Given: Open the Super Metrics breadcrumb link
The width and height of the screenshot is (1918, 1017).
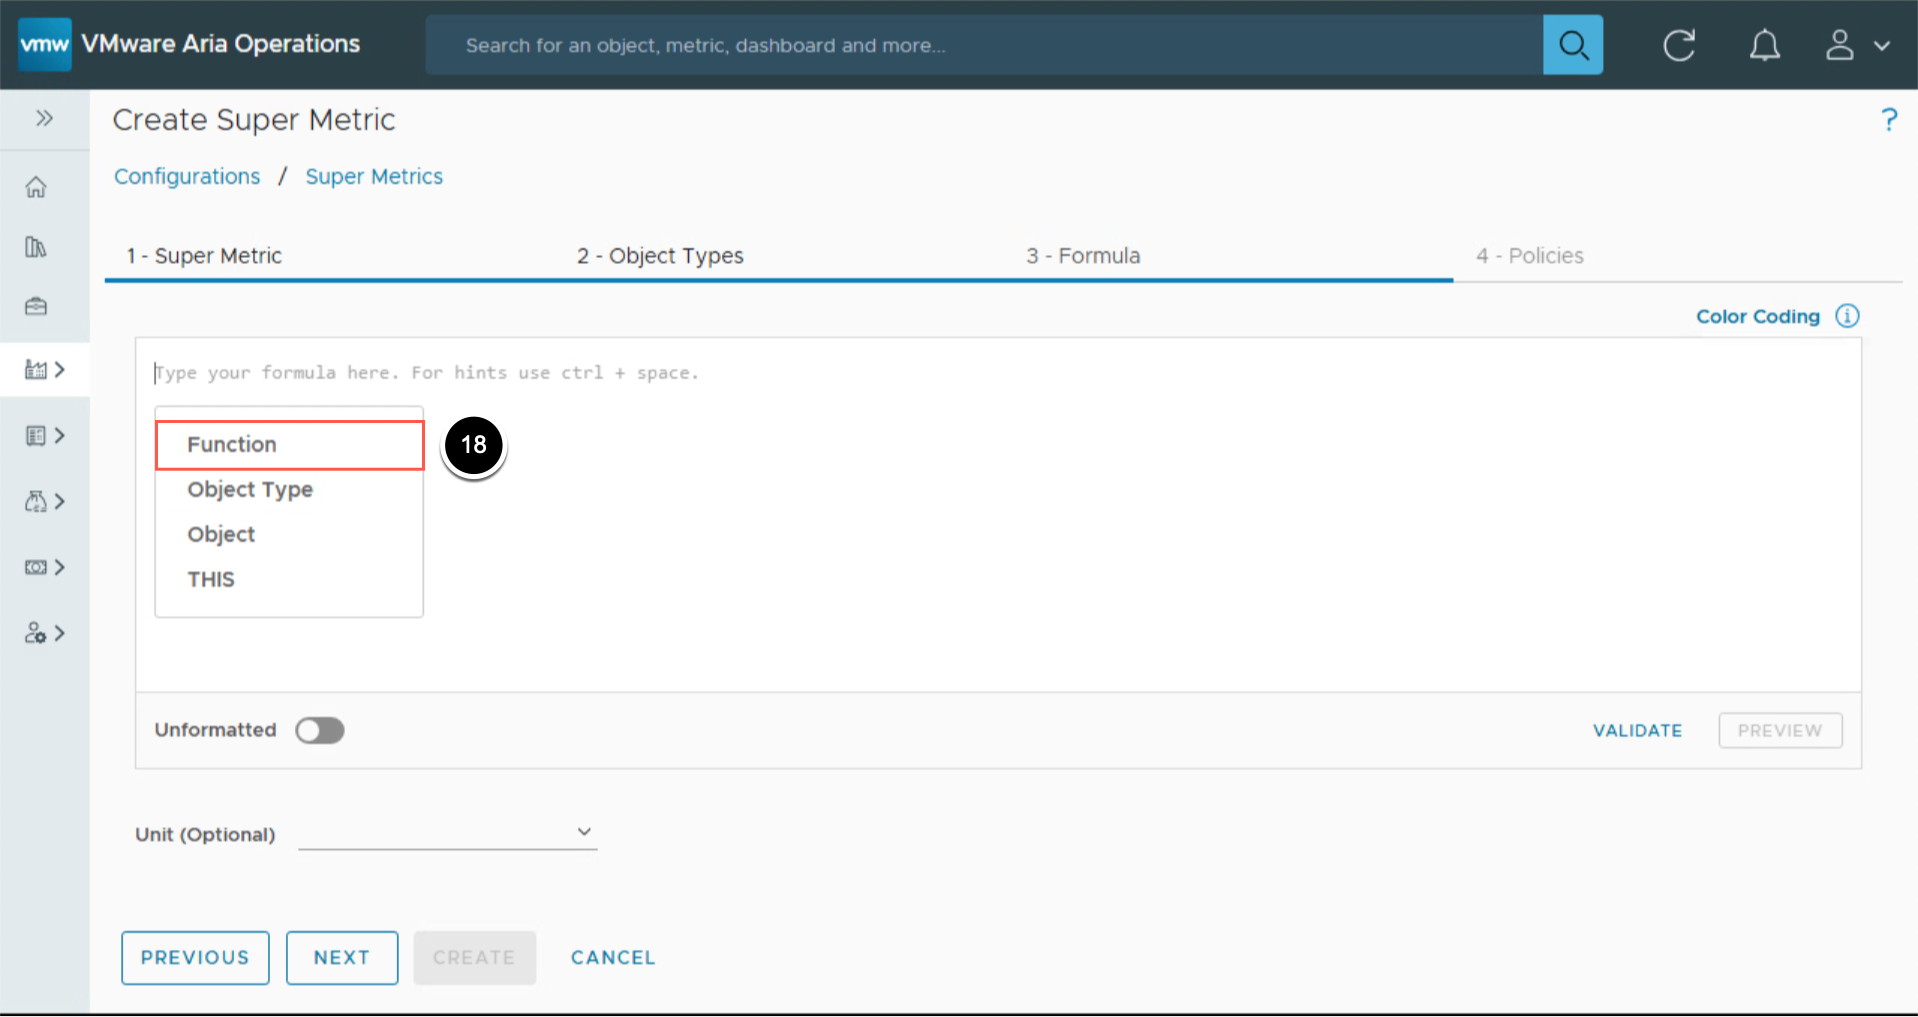Looking at the screenshot, I should [x=374, y=177].
